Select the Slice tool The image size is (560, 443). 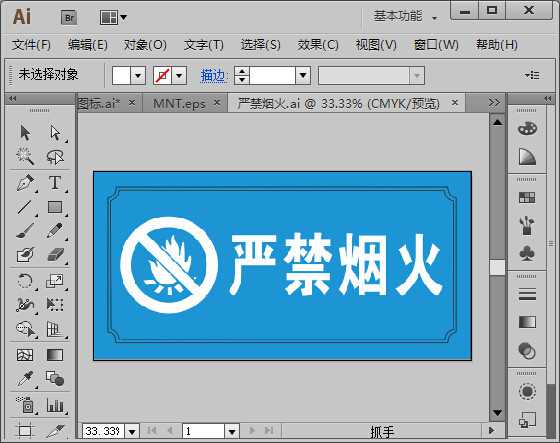coord(55,431)
